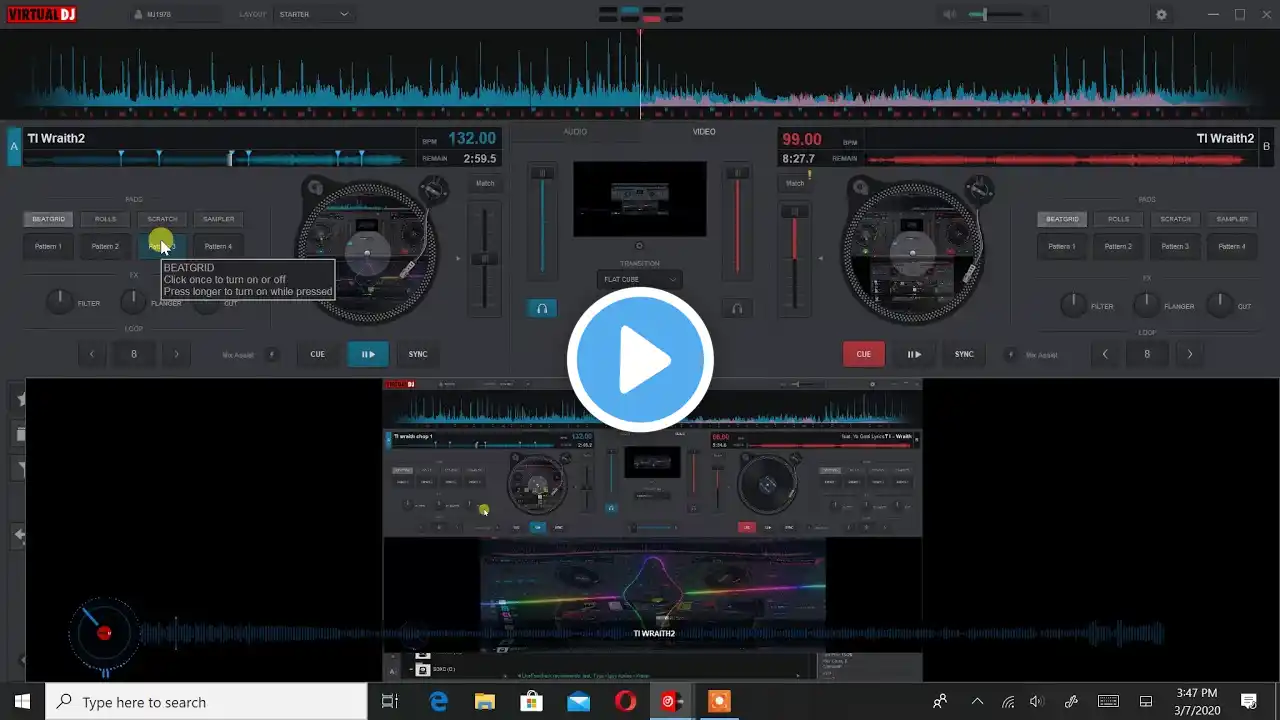
Task: Trigger Pattern 4 pad on deck B
Action: click(1232, 246)
